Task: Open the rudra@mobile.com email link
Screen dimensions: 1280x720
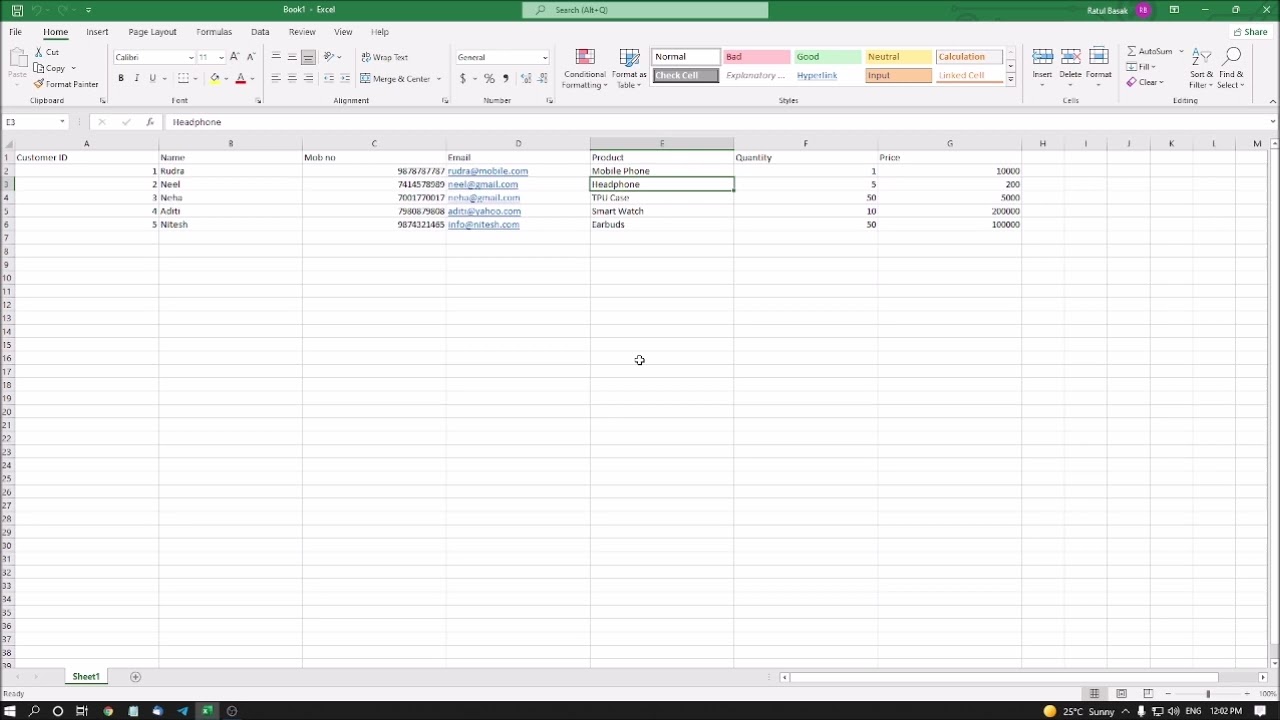Action: [x=488, y=171]
